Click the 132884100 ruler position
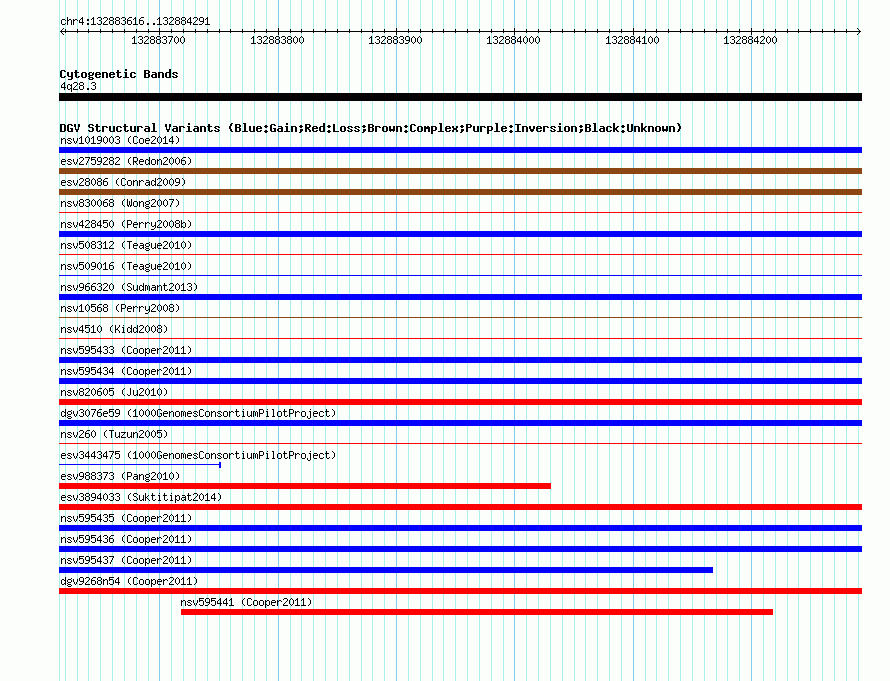The image size is (890, 681). click(x=632, y=40)
